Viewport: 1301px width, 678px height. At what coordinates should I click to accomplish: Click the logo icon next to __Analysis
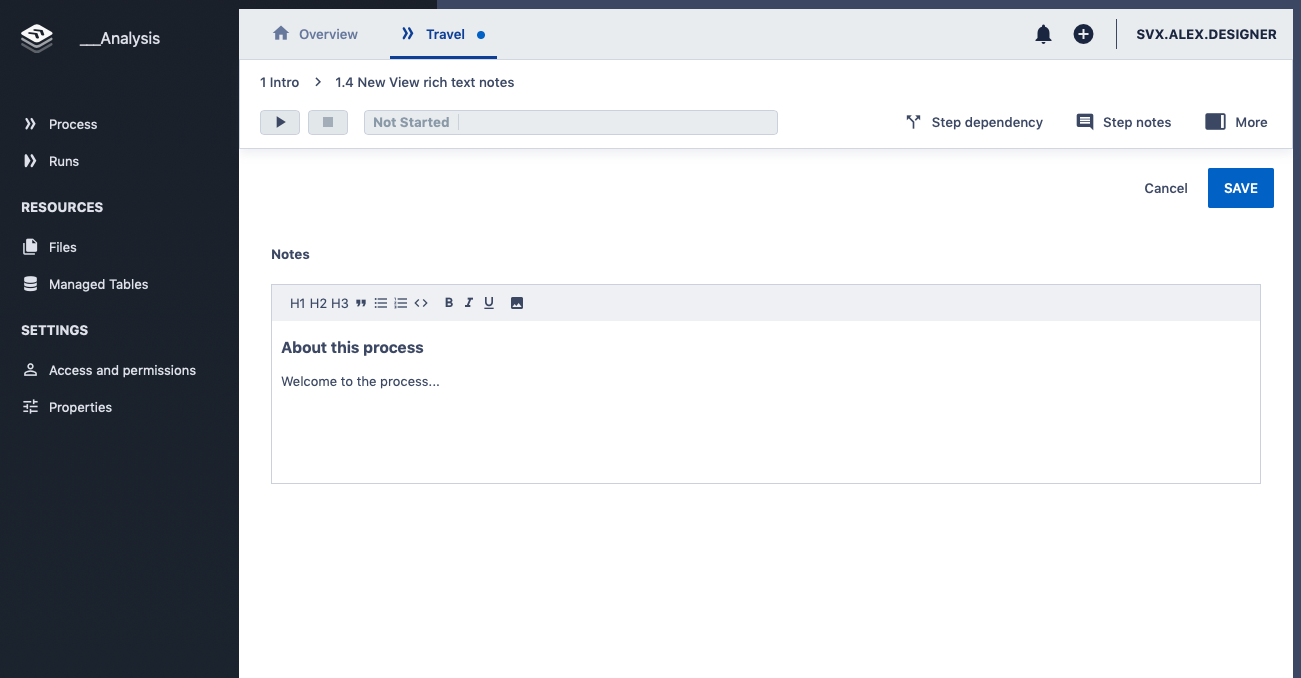coord(37,39)
